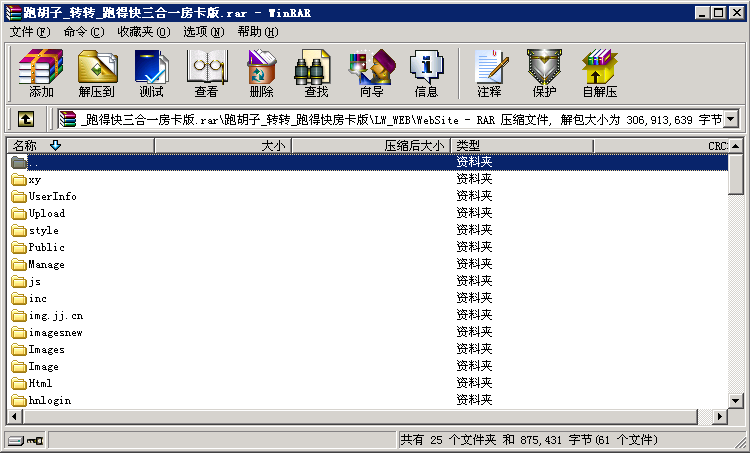The width and height of the screenshot is (750, 453).
Task: Open the 查看 (View) tool
Action: 206,73
